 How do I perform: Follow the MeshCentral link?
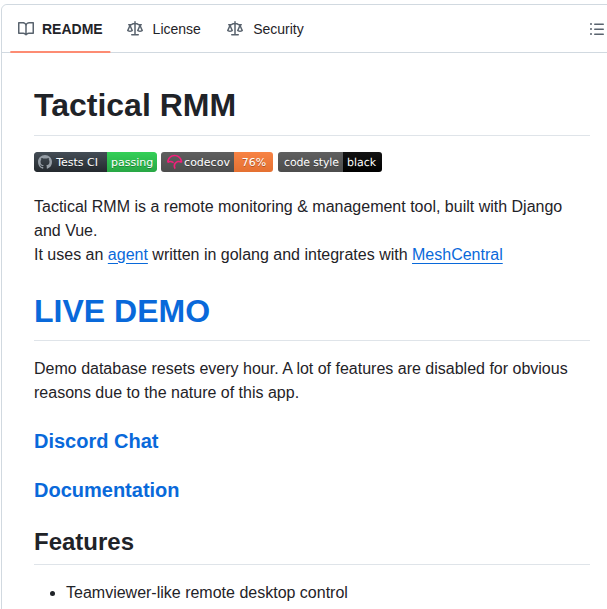(x=457, y=255)
